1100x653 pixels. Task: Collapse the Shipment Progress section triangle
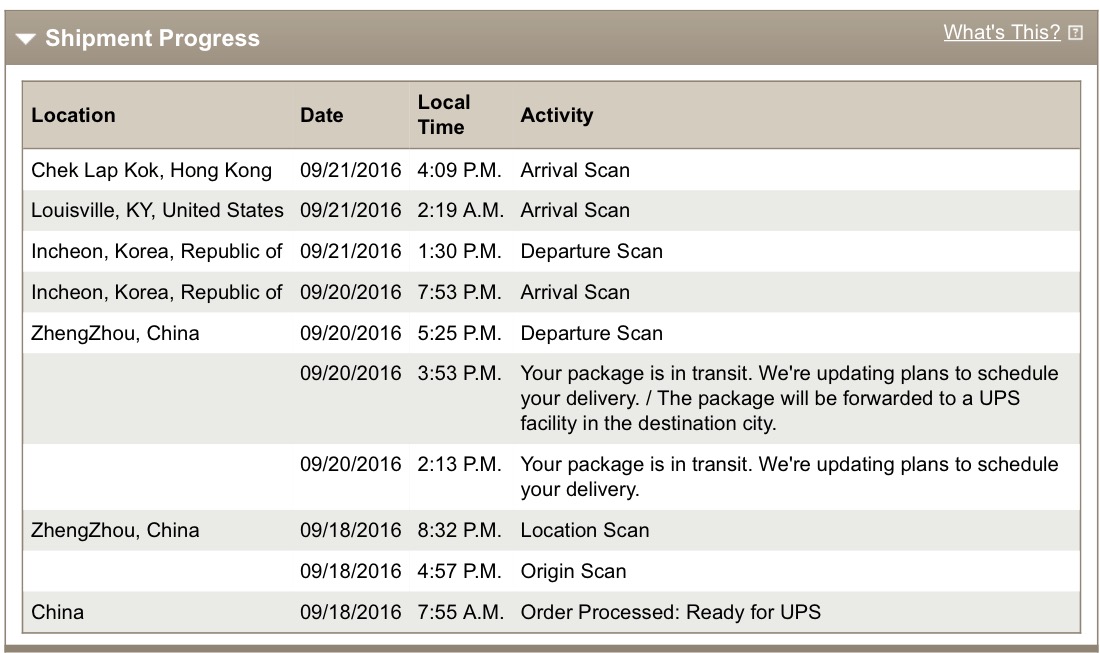pyautogui.click(x=25, y=39)
